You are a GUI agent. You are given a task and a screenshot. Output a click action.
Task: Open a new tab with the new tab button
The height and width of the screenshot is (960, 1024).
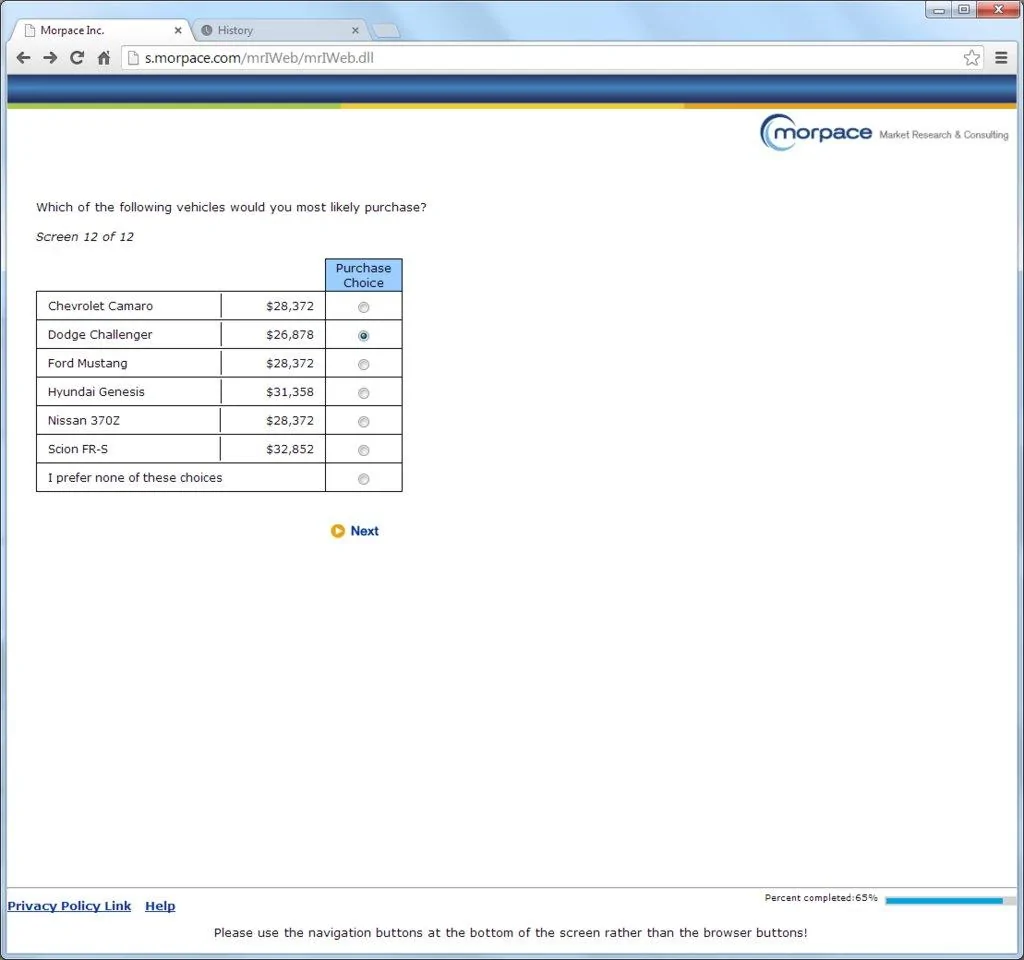coord(385,30)
